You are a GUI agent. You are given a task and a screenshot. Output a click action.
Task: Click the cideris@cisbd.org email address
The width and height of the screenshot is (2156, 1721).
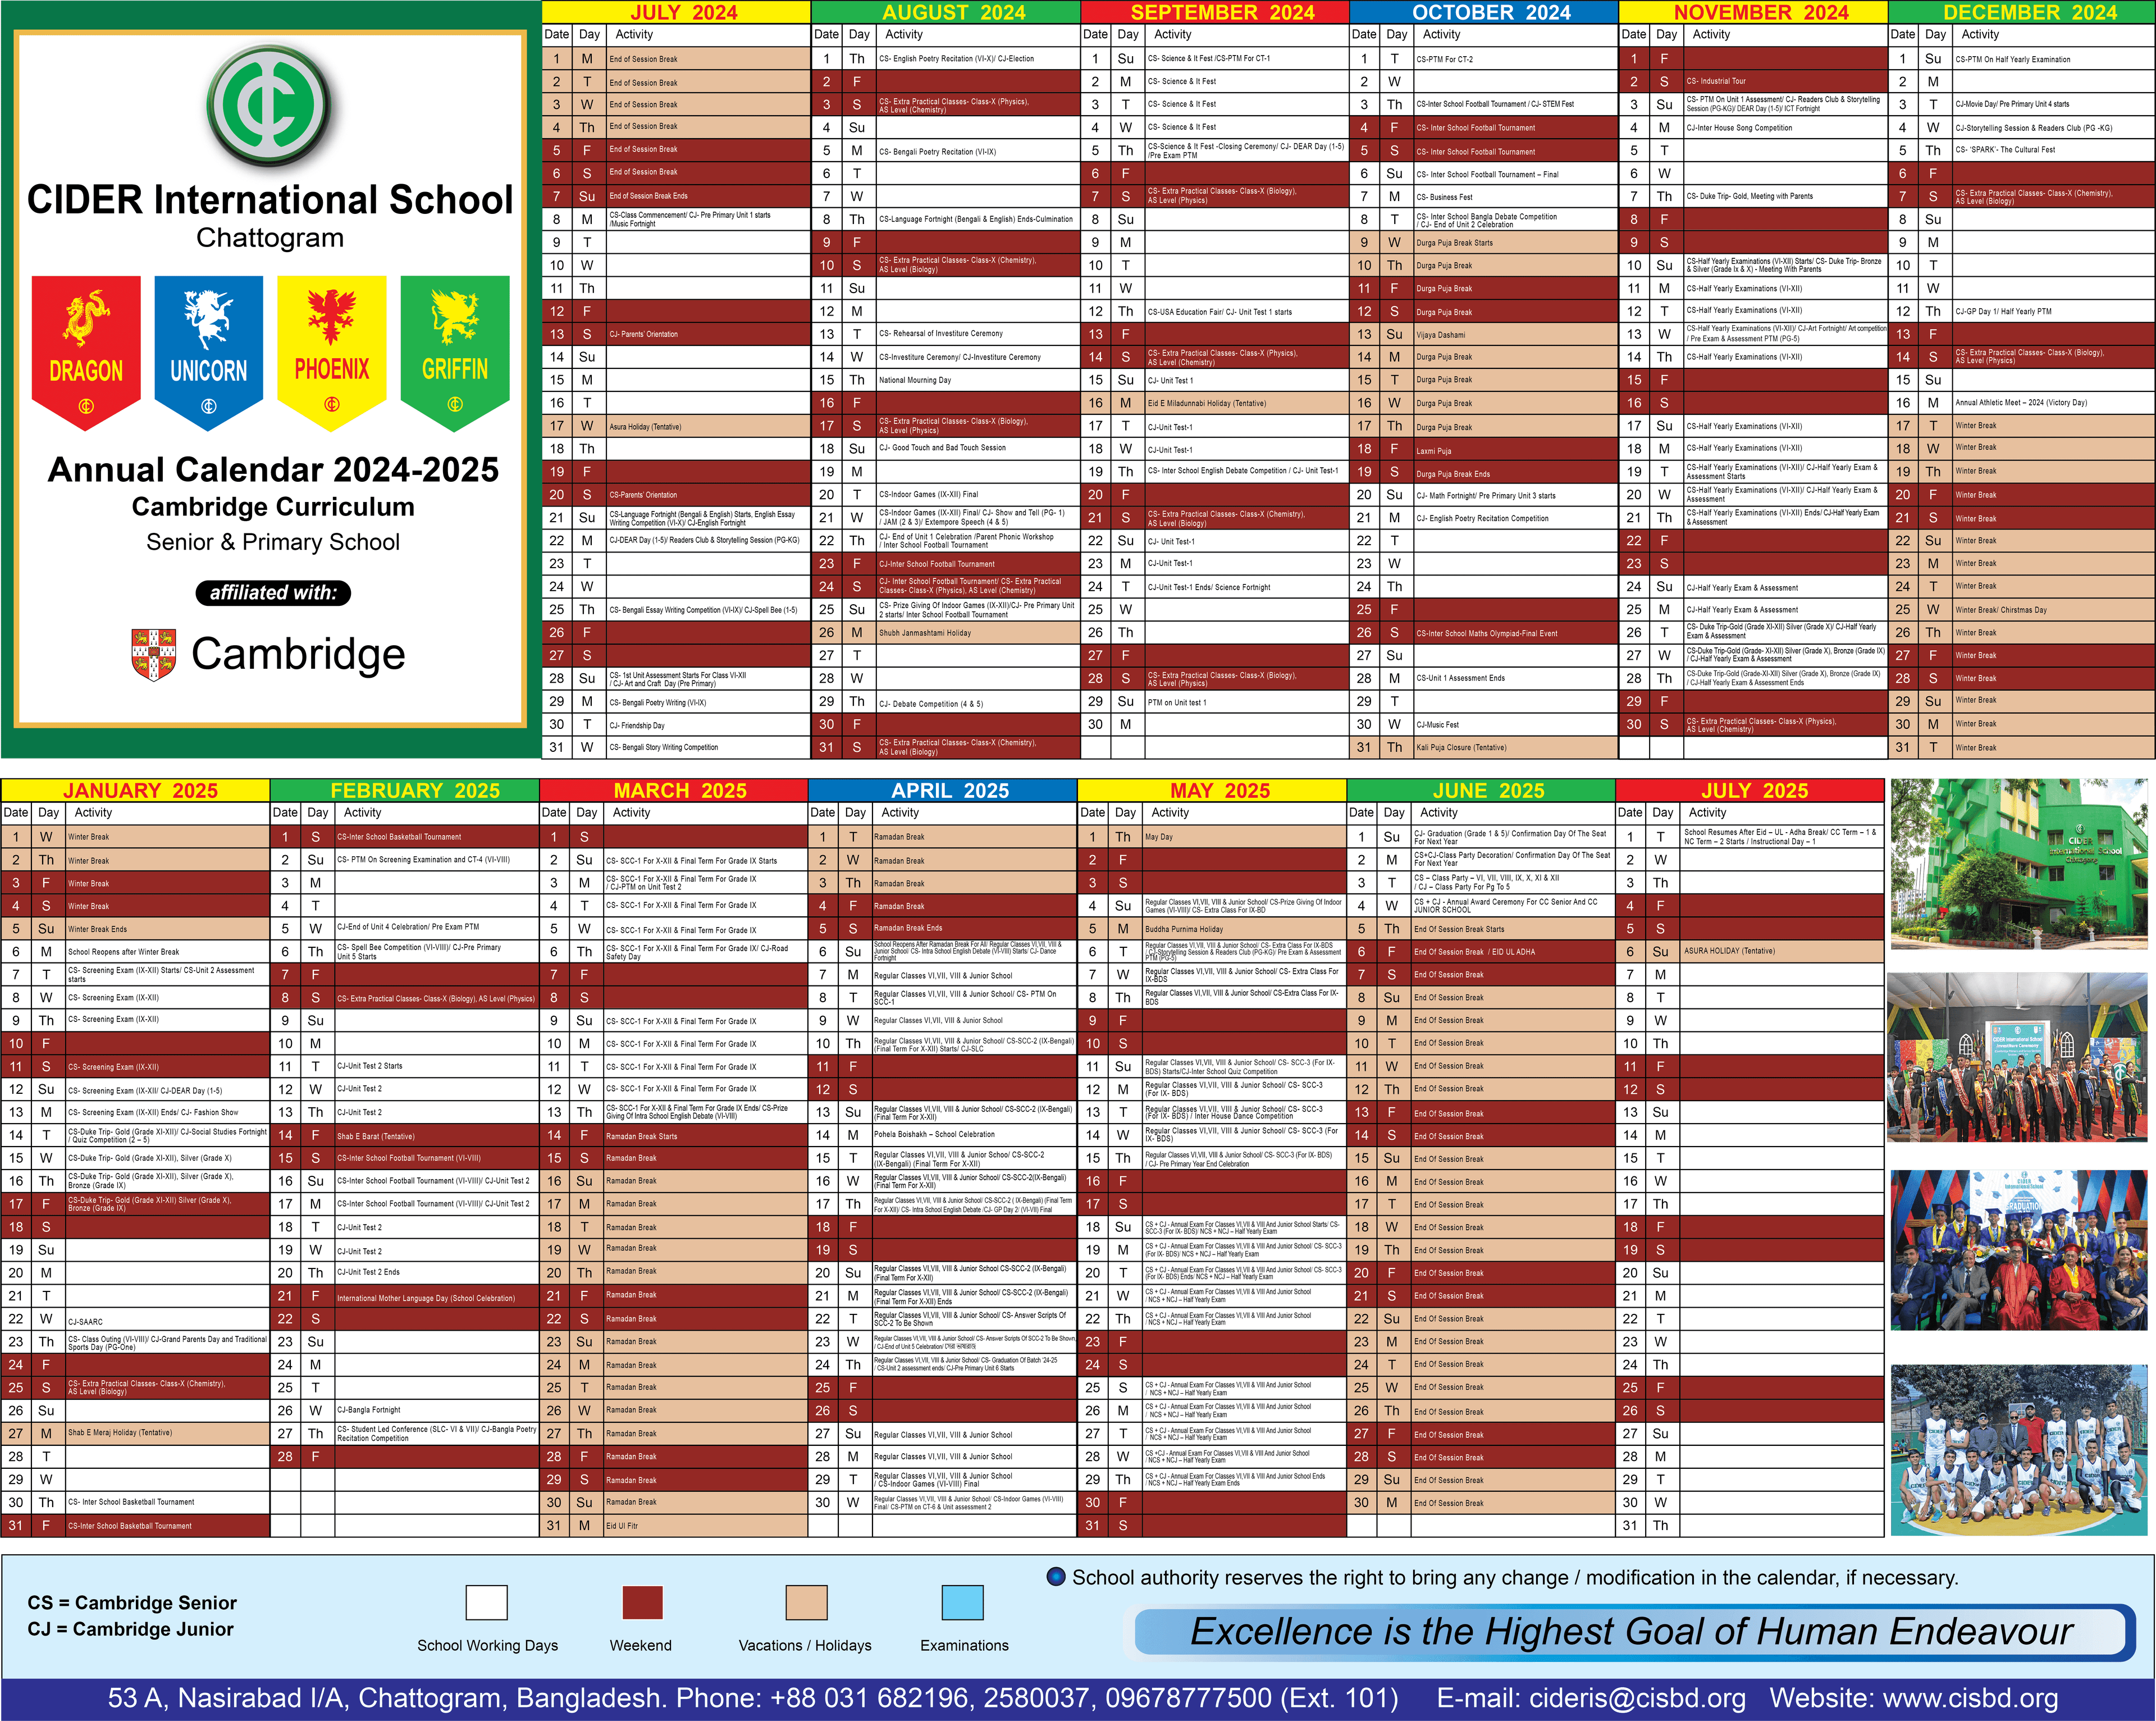click(1638, 1698)
